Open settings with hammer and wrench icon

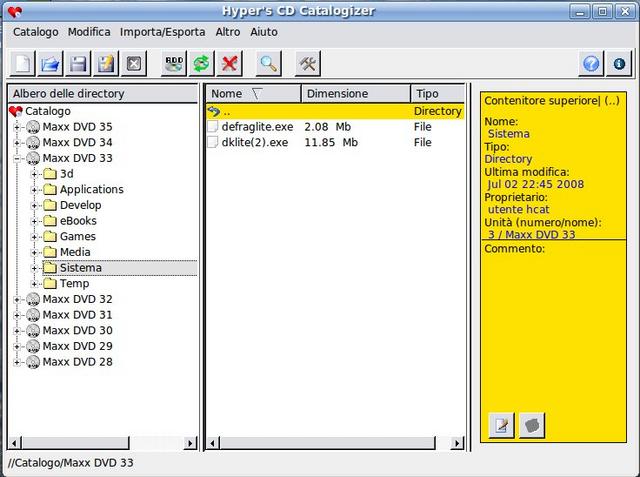(x=308, y=64)
